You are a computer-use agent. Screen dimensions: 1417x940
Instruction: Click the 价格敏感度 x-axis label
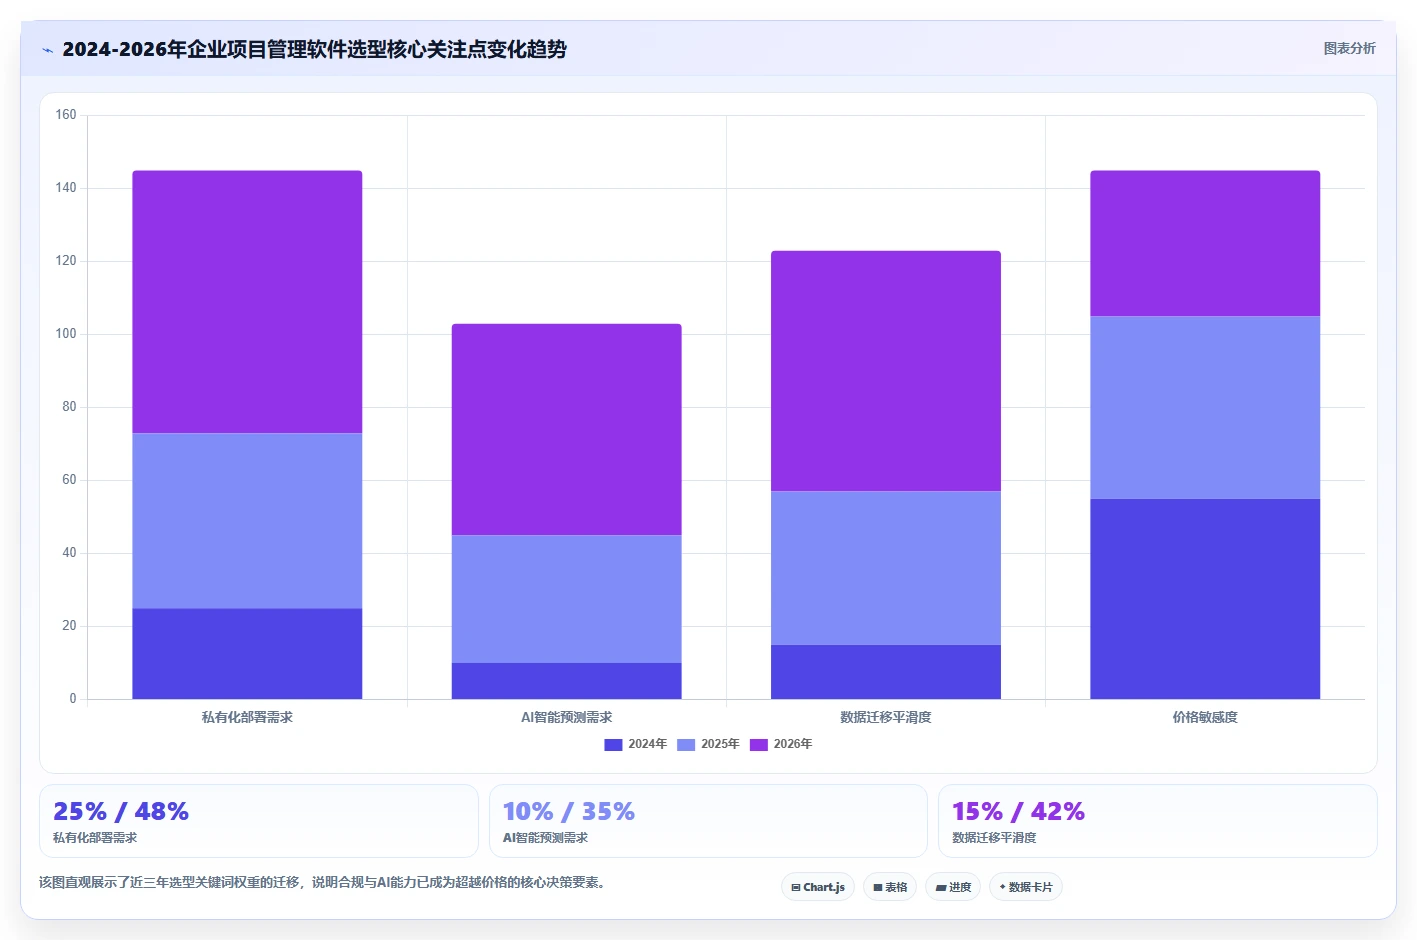point(1205,717)
